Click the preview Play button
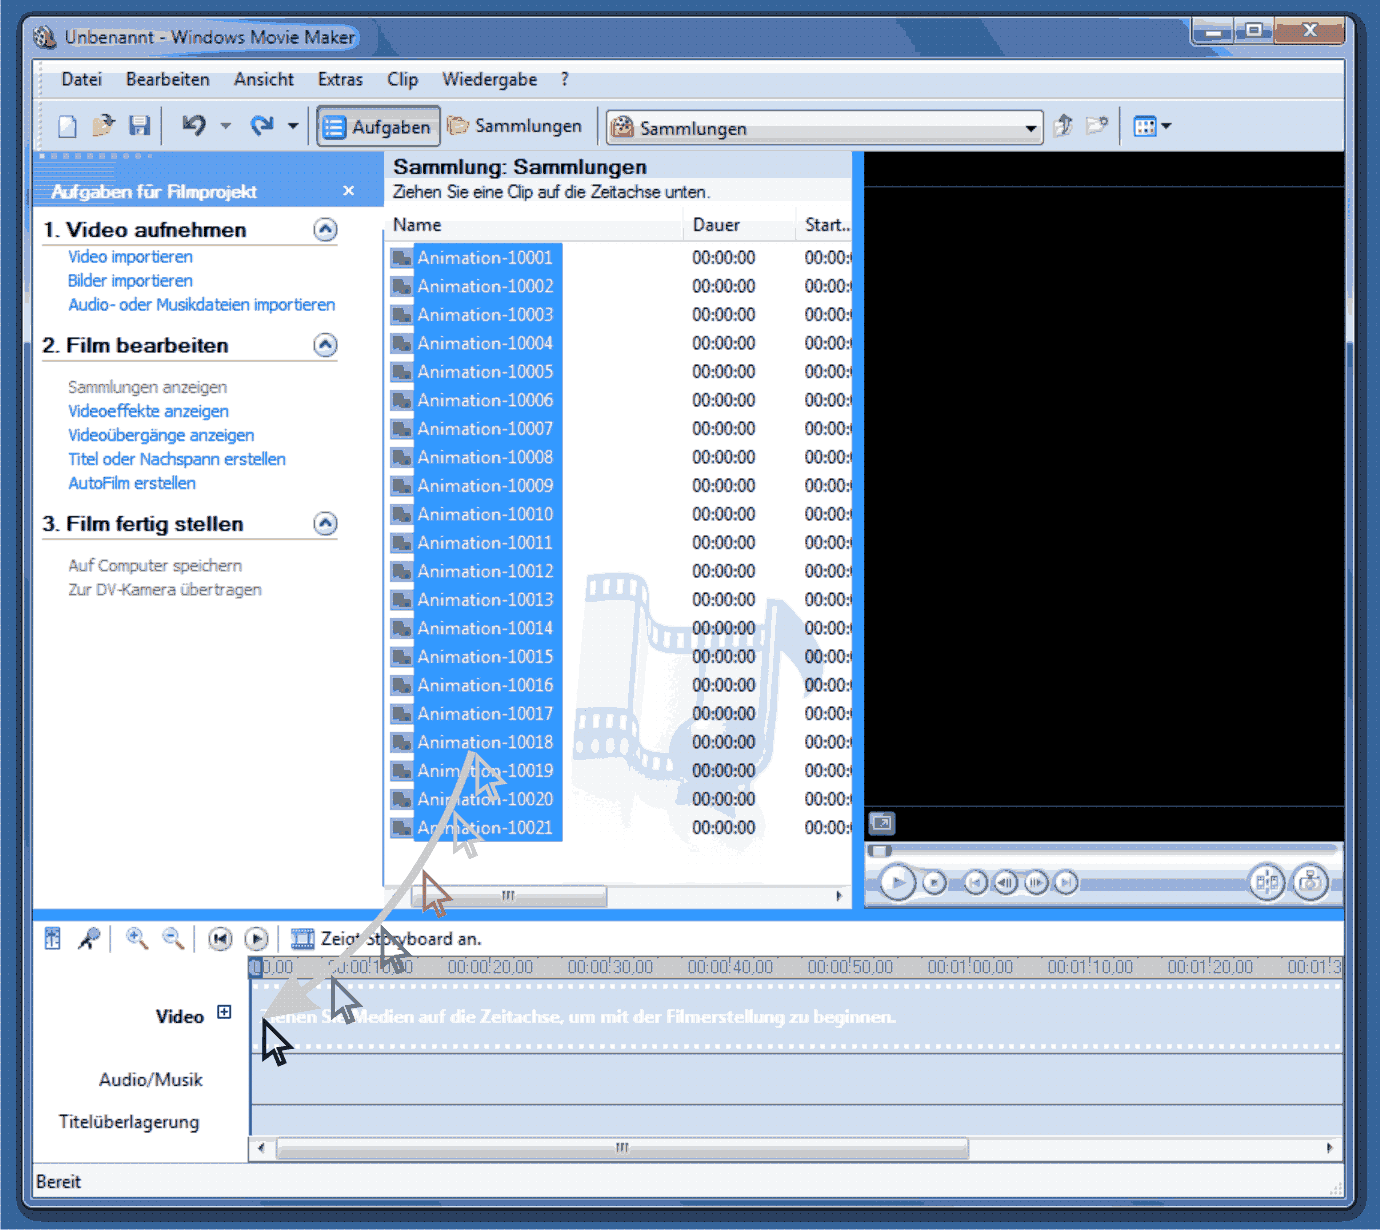 coord(897,882)
